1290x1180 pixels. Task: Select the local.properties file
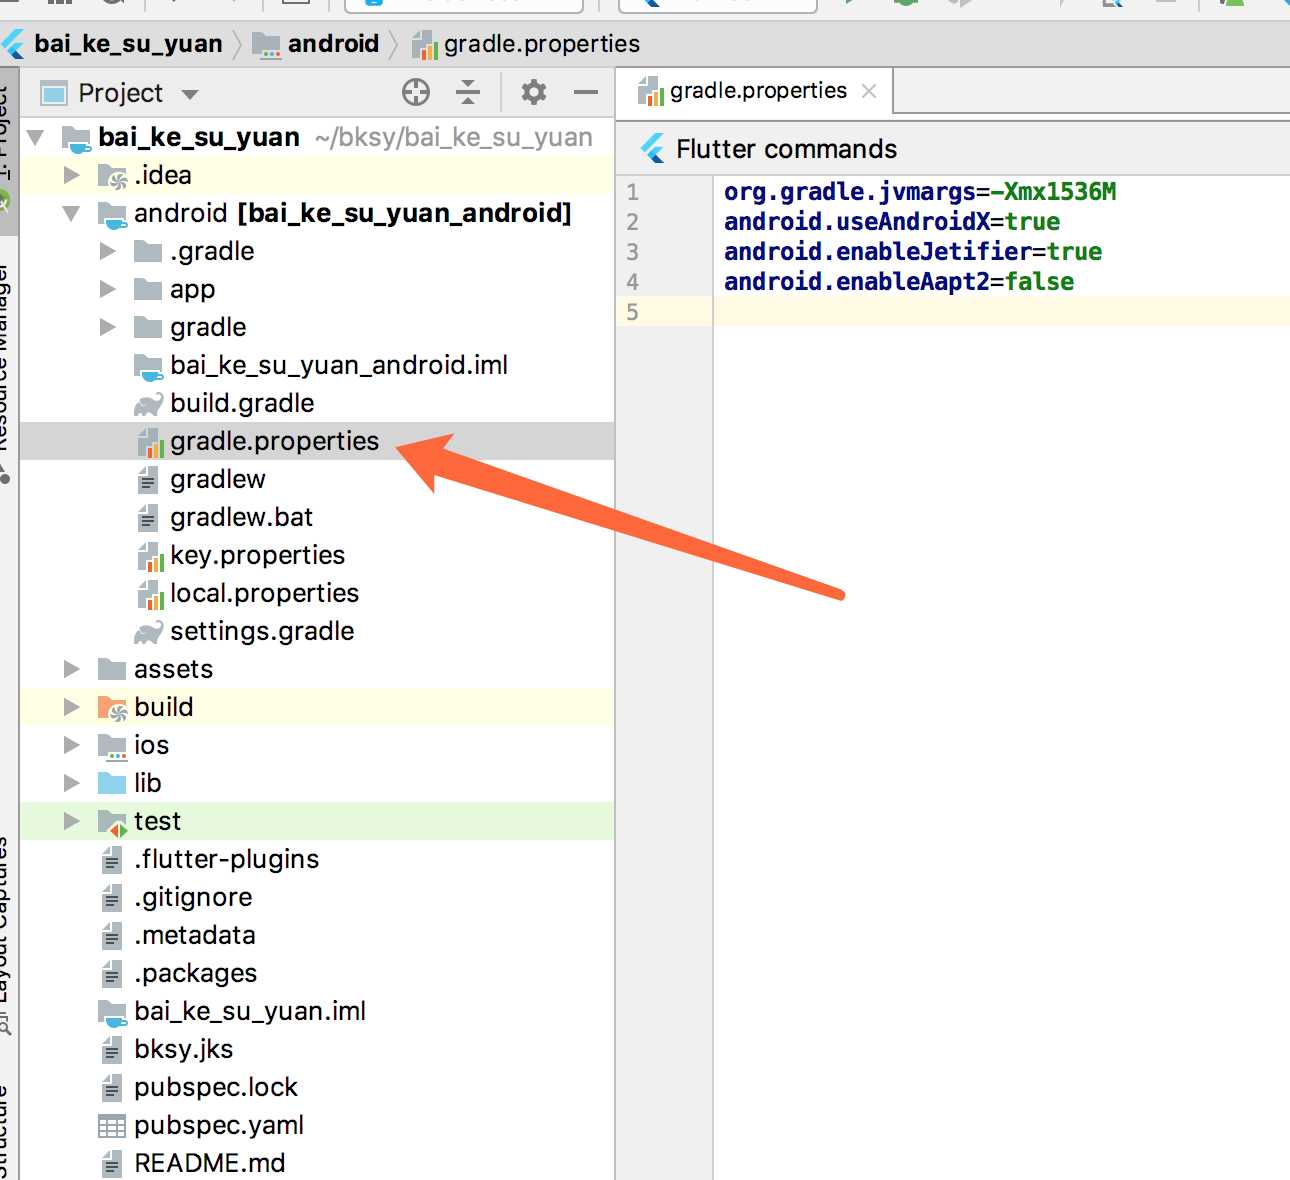click(264, 593)
